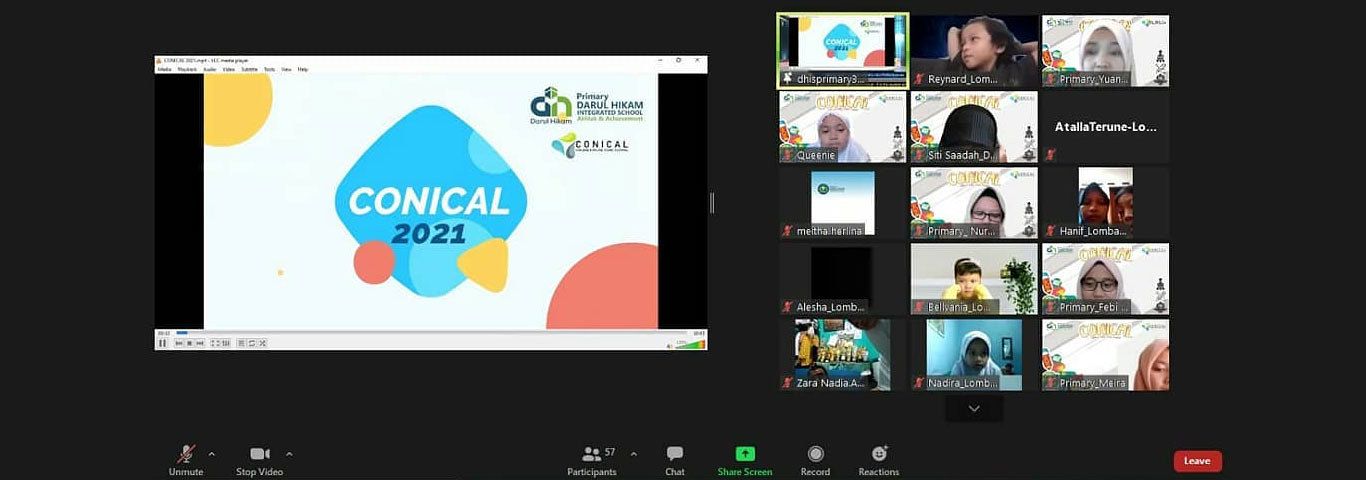The height and width of the screenshot is (480, 1366).
Task: Select dhisprimary3 pinned video thumbnail
Action: point(843,51)
